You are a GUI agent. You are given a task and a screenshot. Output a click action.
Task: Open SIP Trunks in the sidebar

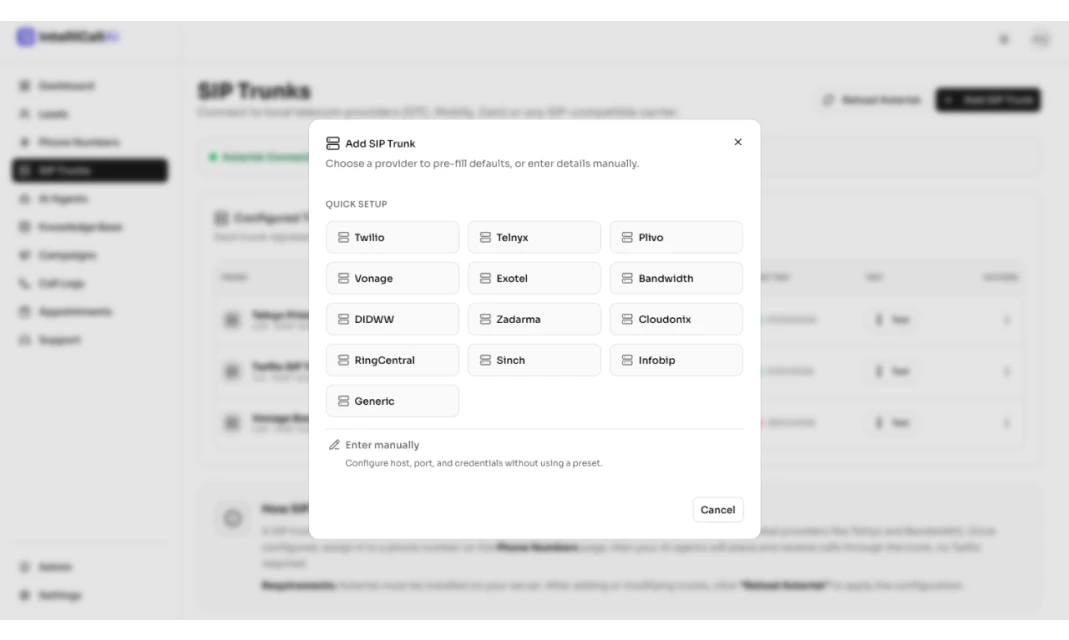tap(89, 170)
